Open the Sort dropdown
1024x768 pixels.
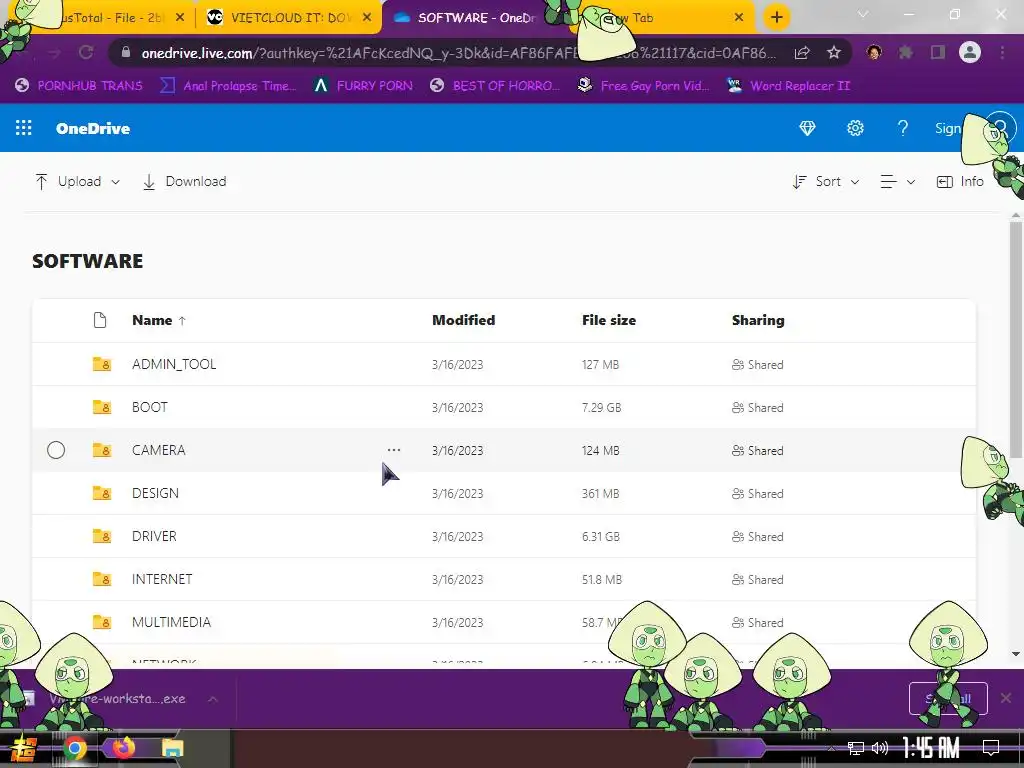coord(825,182)
